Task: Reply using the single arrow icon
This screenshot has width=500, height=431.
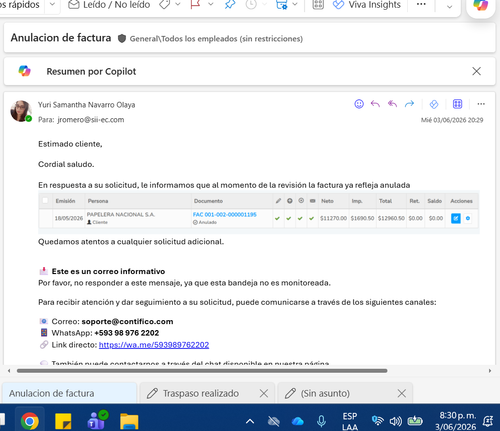Action: (375, 104)
